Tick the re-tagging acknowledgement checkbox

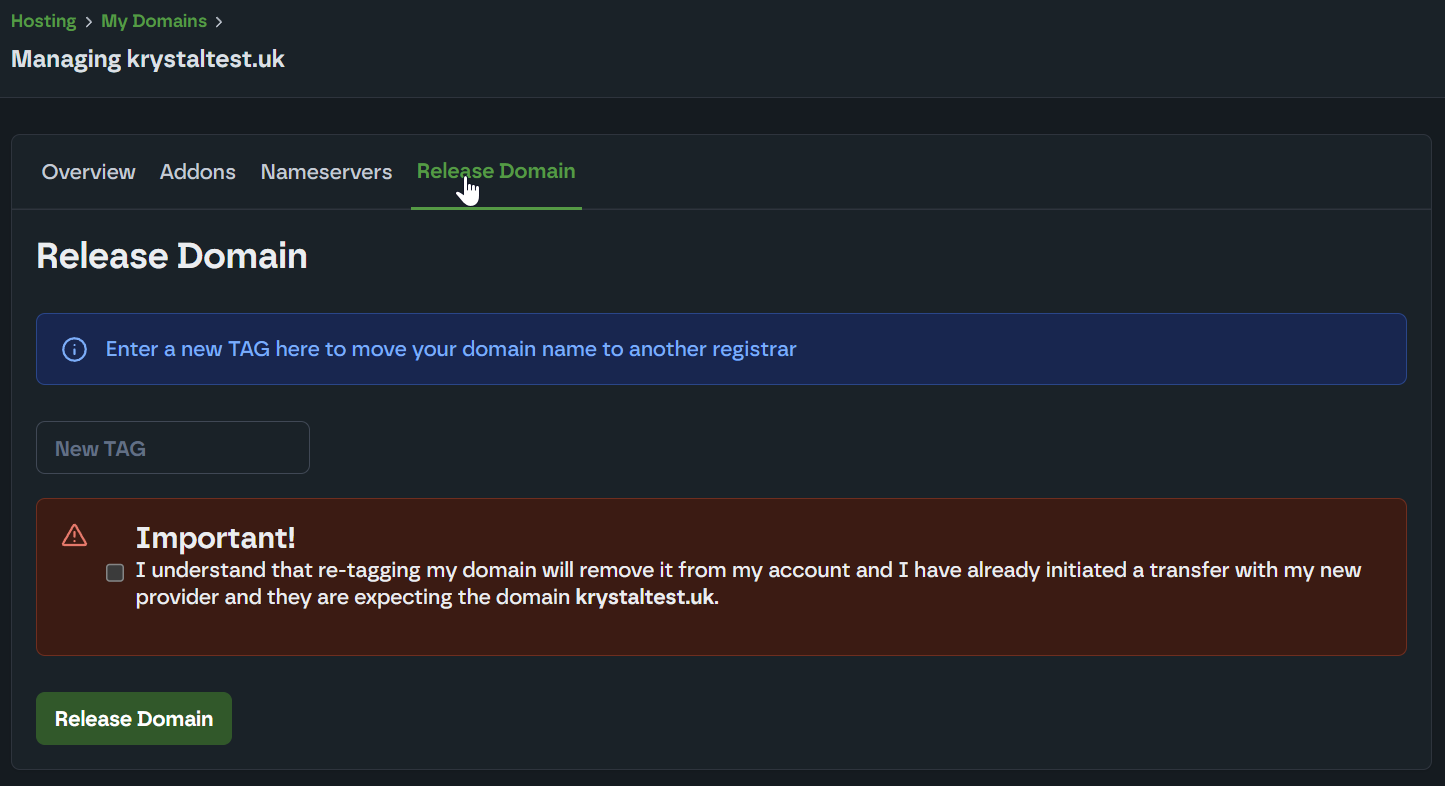point(115,573)
